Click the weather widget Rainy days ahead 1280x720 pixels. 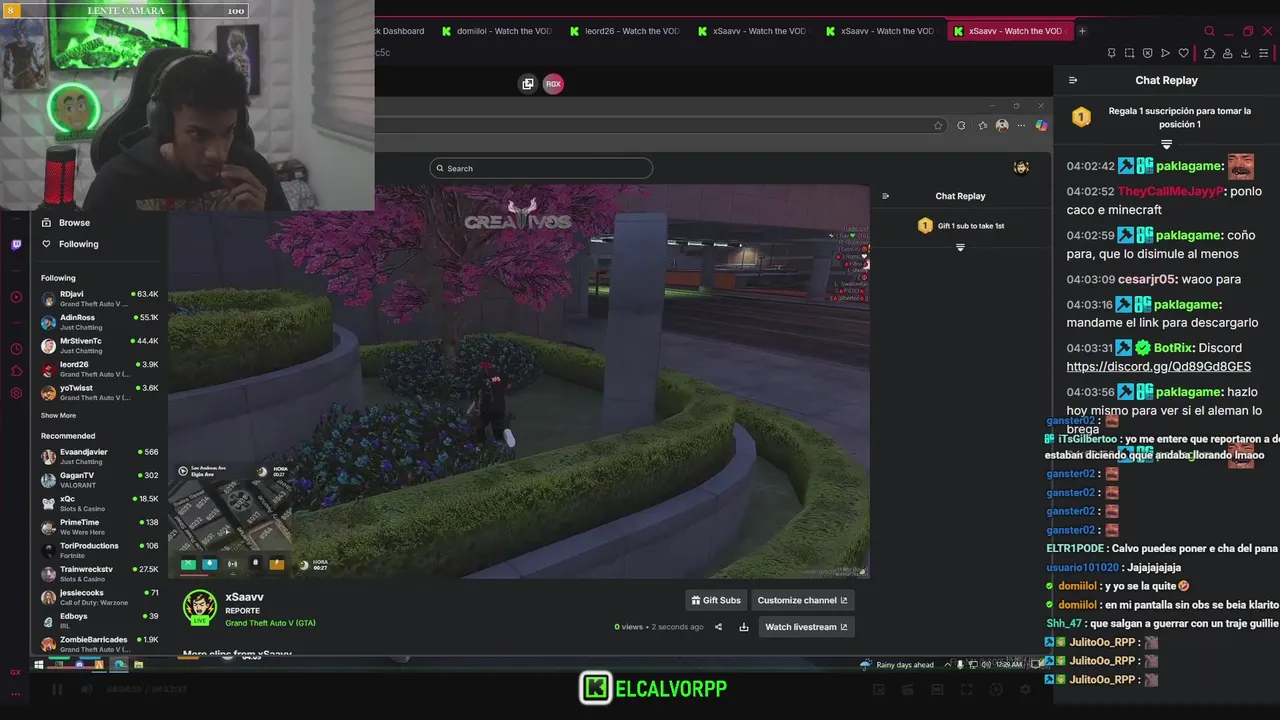point(896,664)
